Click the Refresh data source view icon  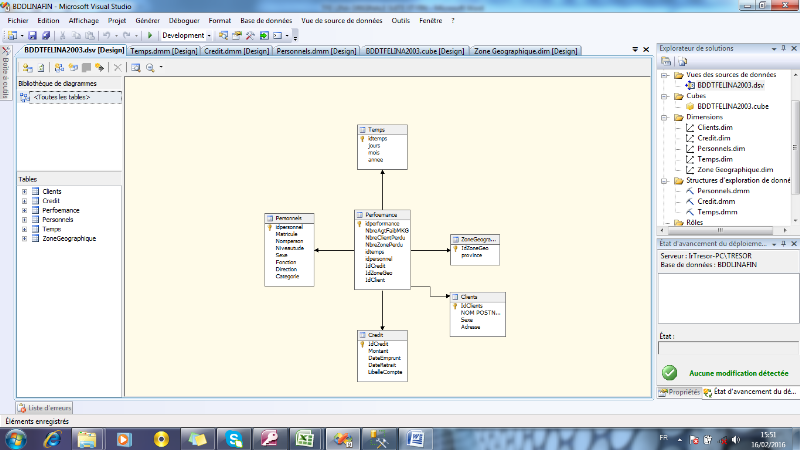pyautogui.click(x=41, y=67)
